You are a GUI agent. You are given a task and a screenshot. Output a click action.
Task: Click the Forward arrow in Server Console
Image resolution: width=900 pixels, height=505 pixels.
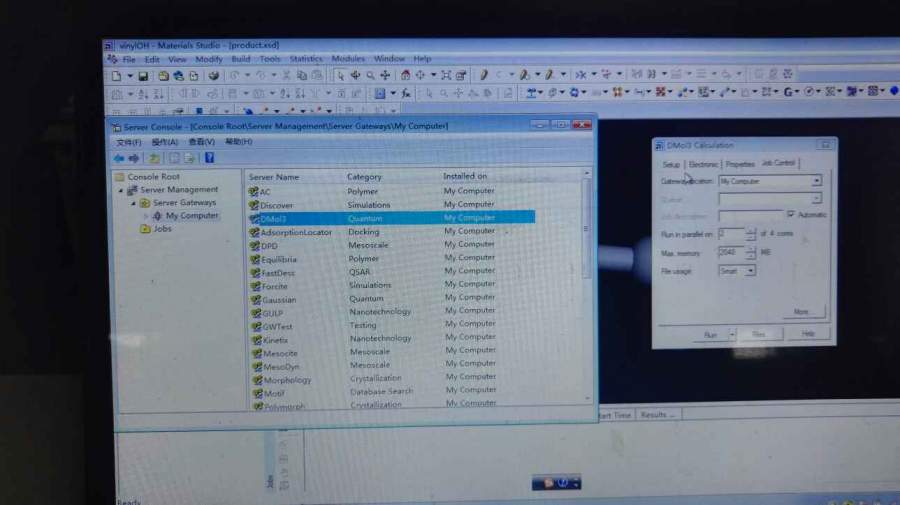(134, 158)
